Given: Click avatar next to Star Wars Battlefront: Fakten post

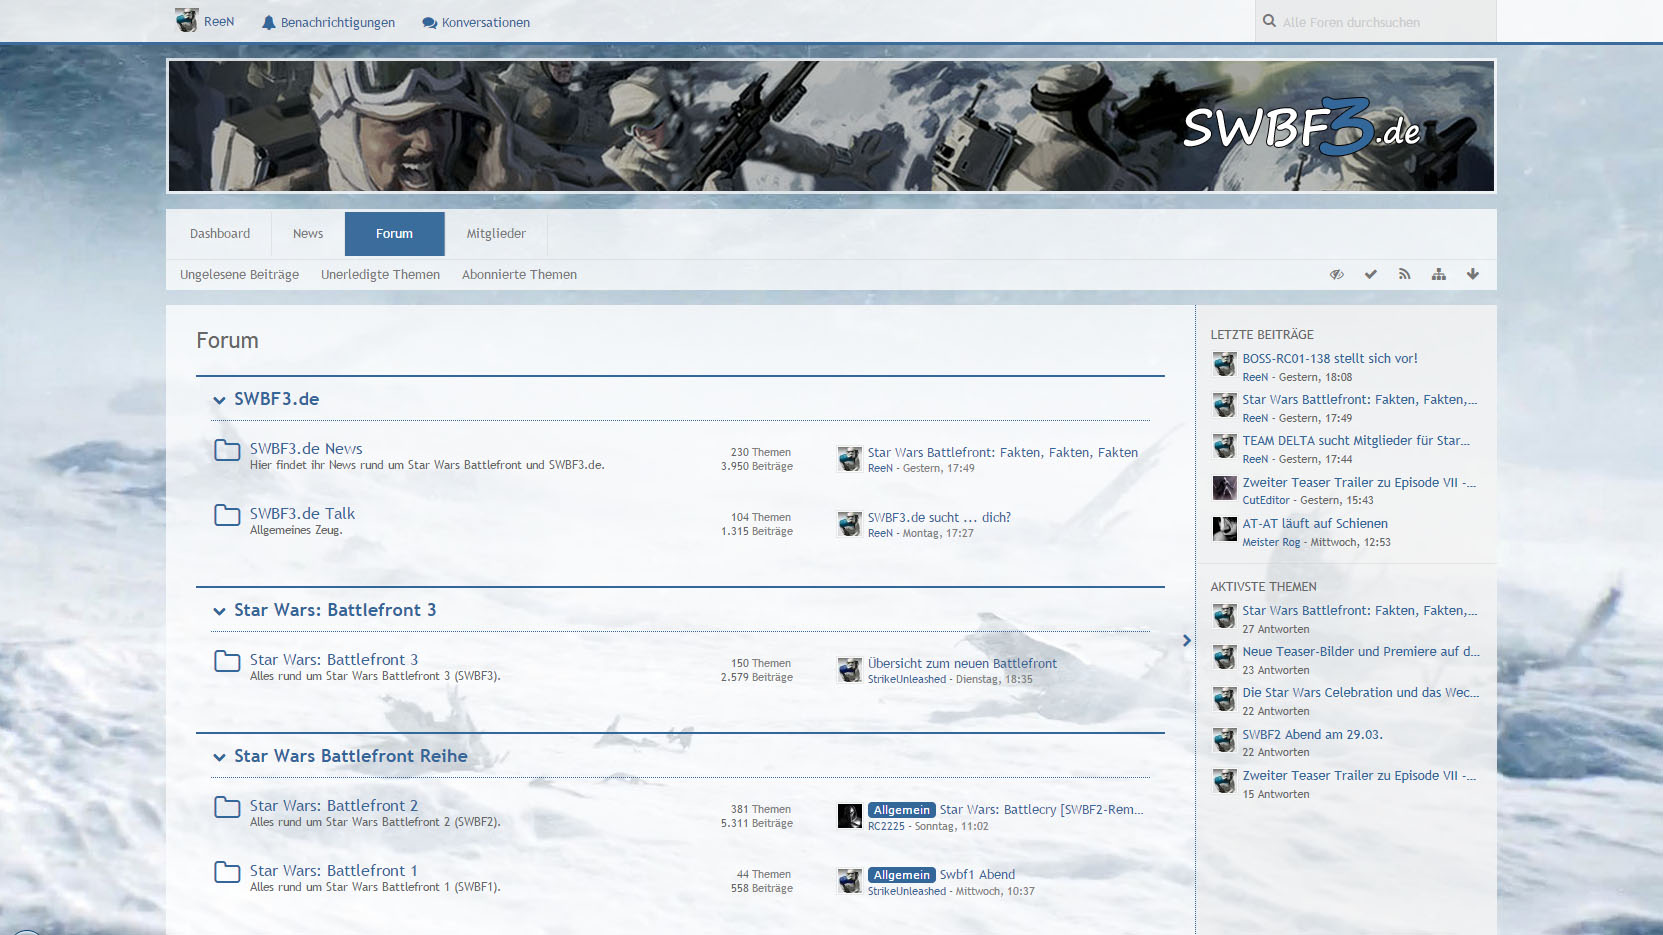Looking at the screenshot, I should coord(849,459).
